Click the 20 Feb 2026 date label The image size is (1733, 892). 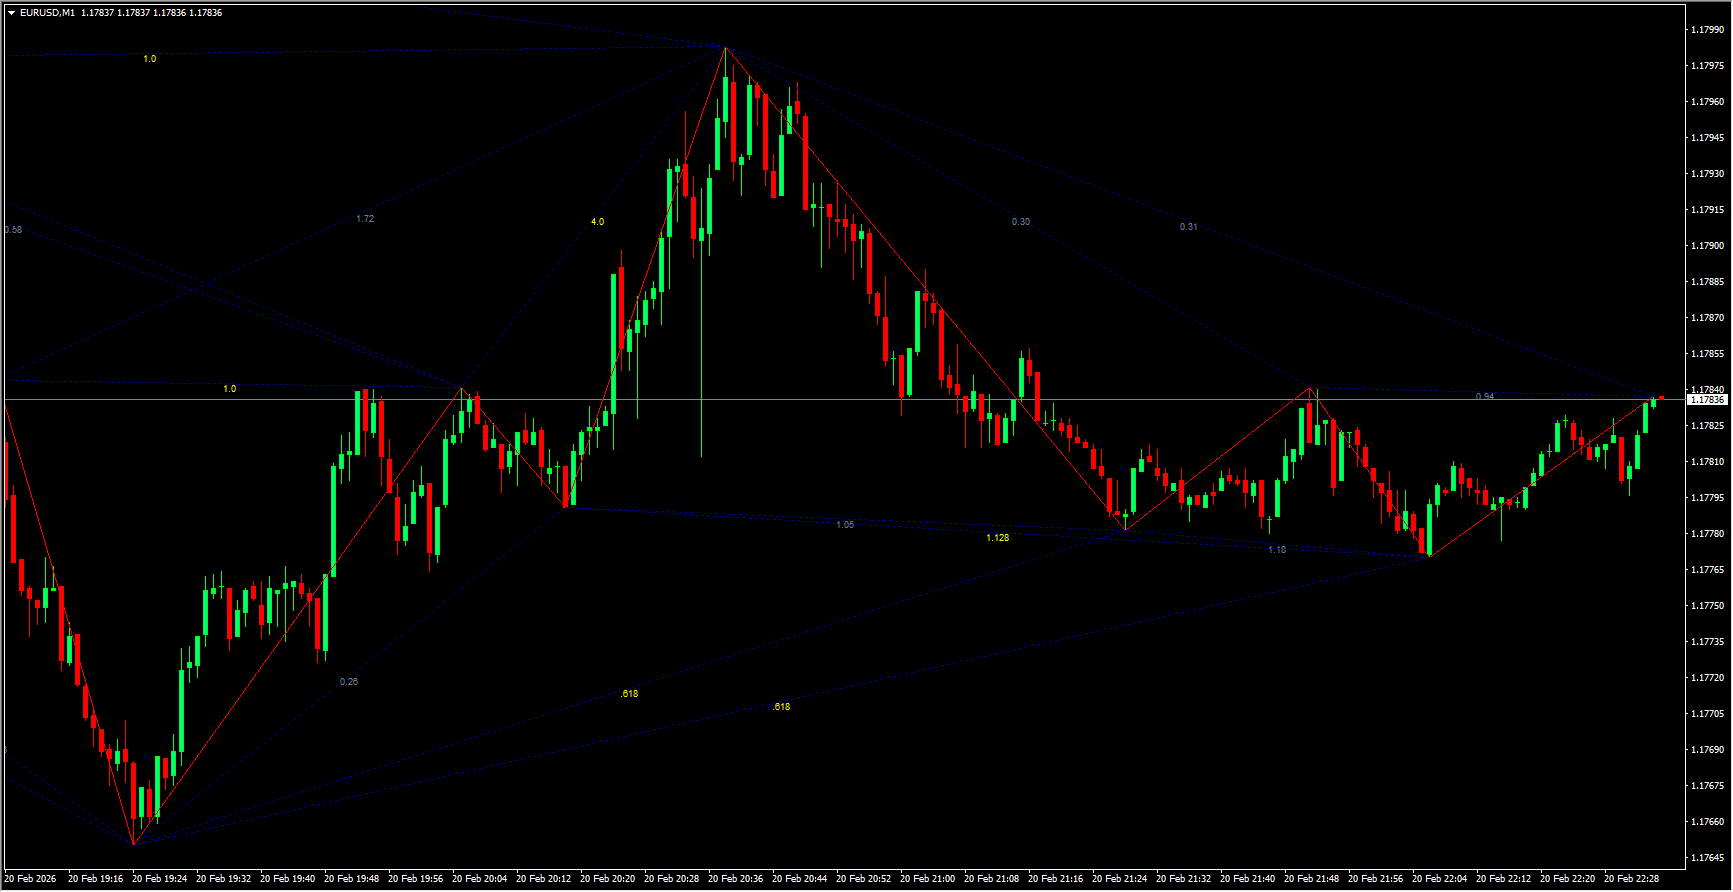click(x=30, y=879)
